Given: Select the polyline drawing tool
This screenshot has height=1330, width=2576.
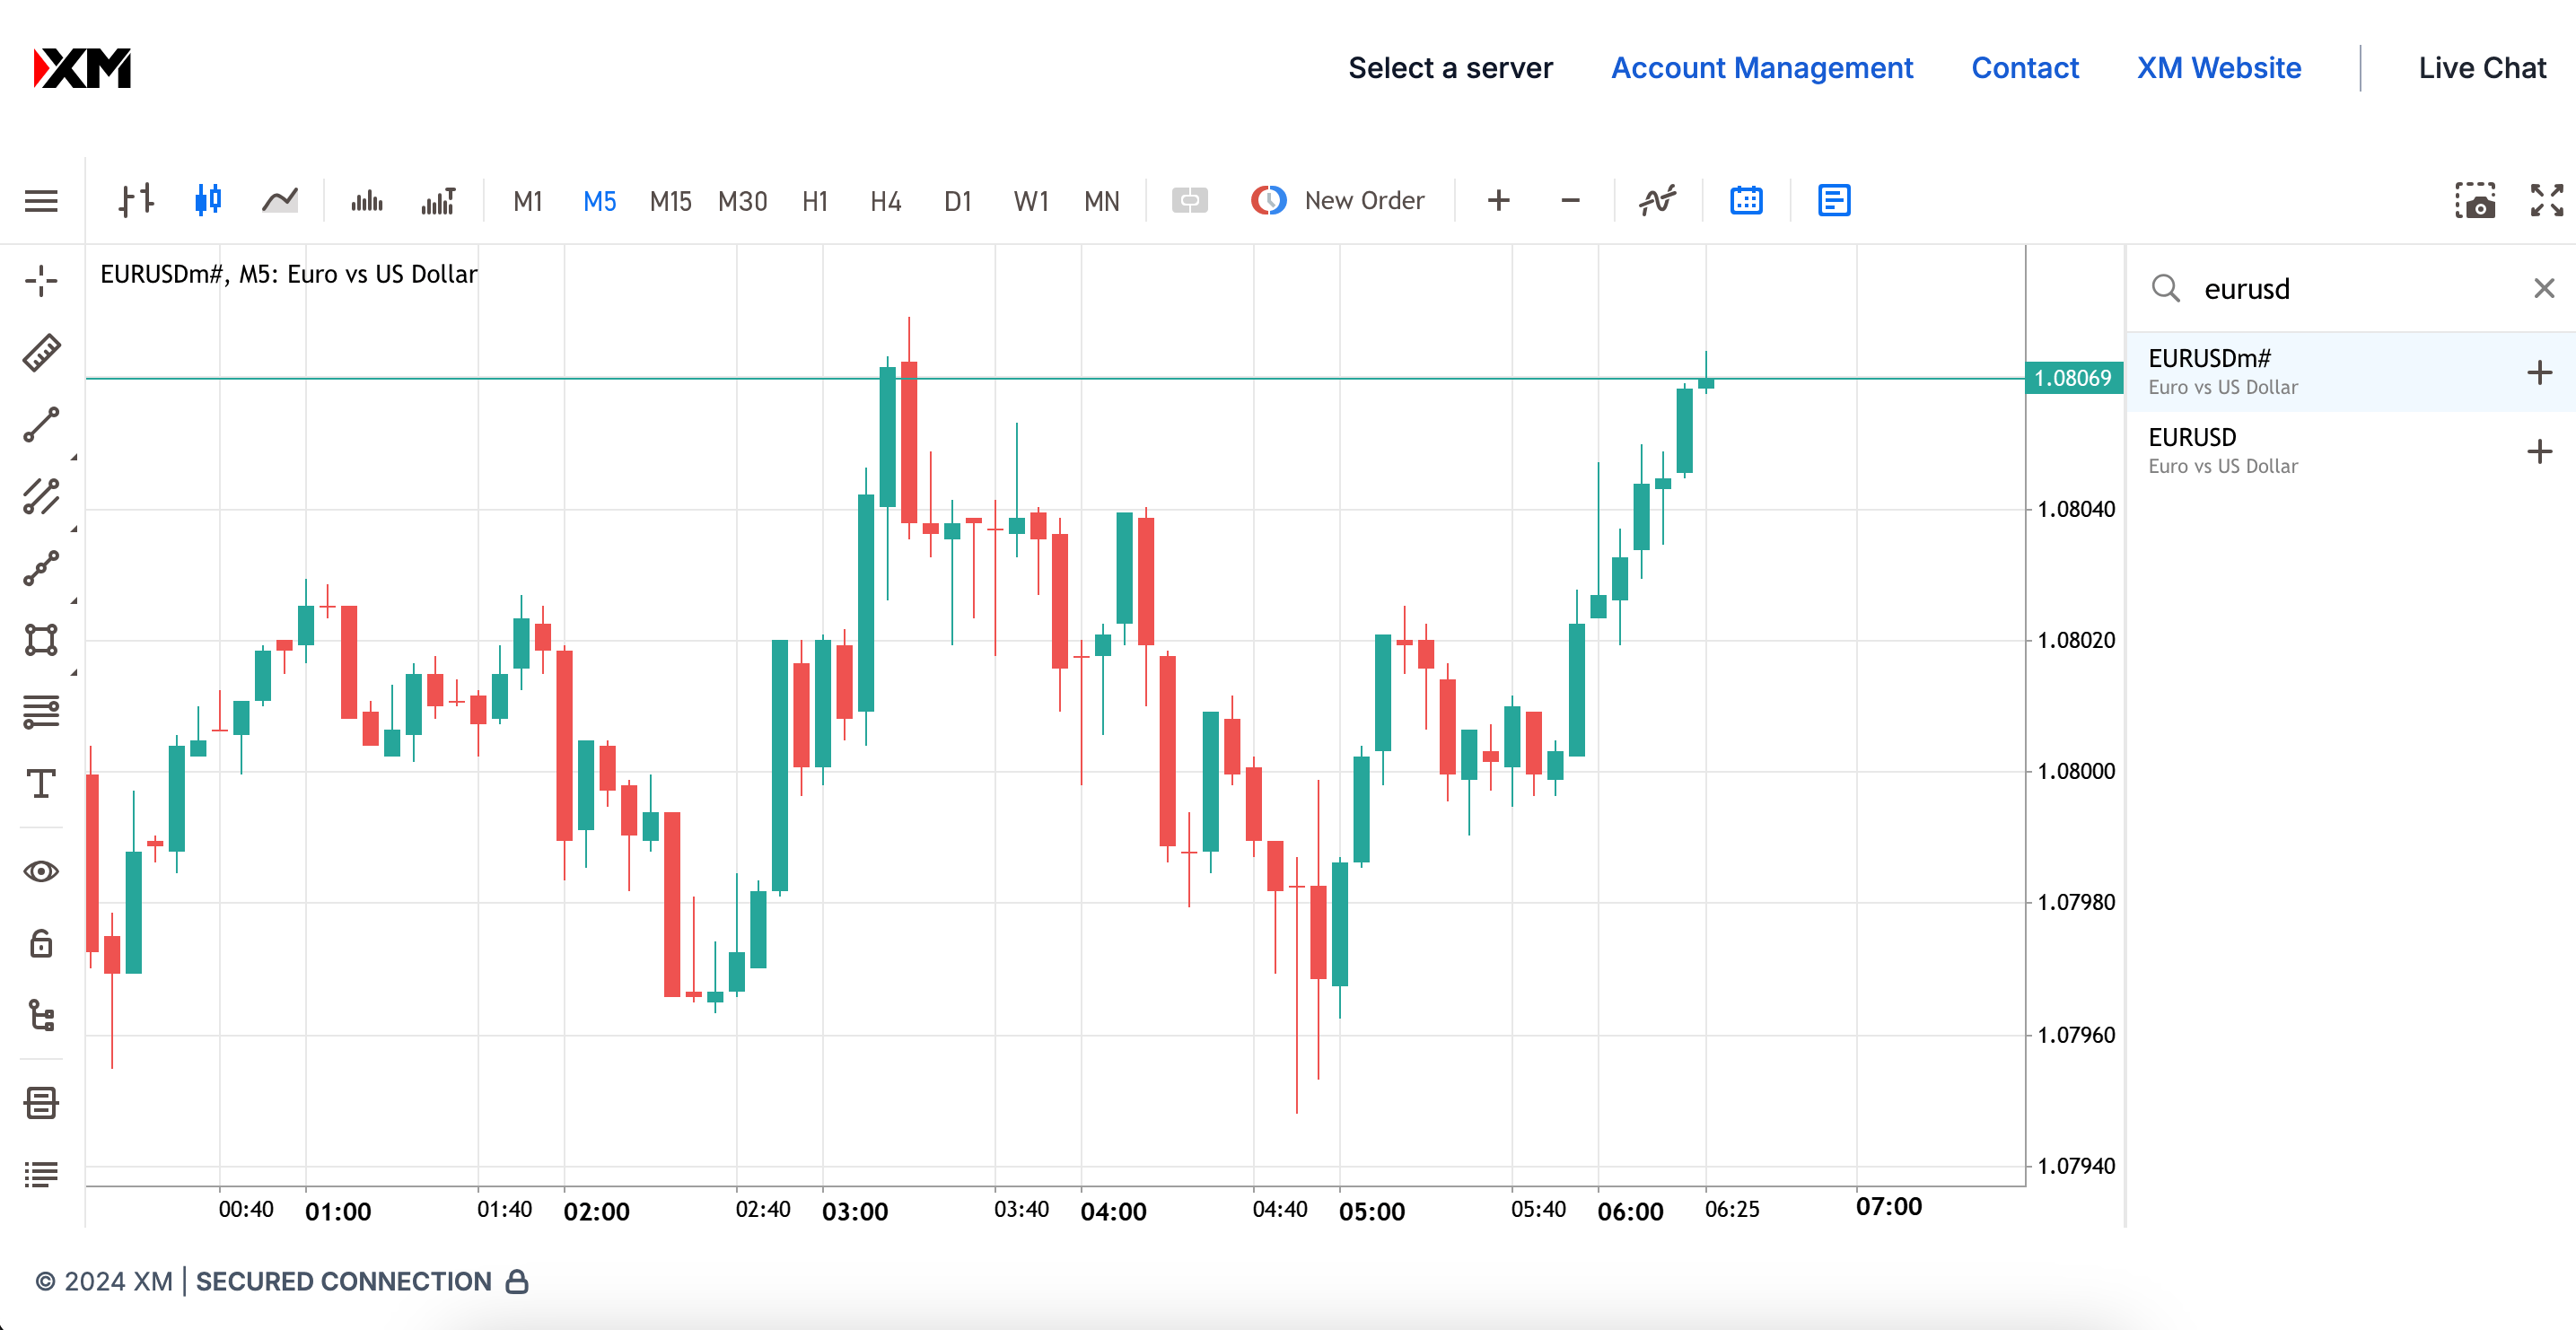Looking at the screenshot, I should (x=41, y=568).
